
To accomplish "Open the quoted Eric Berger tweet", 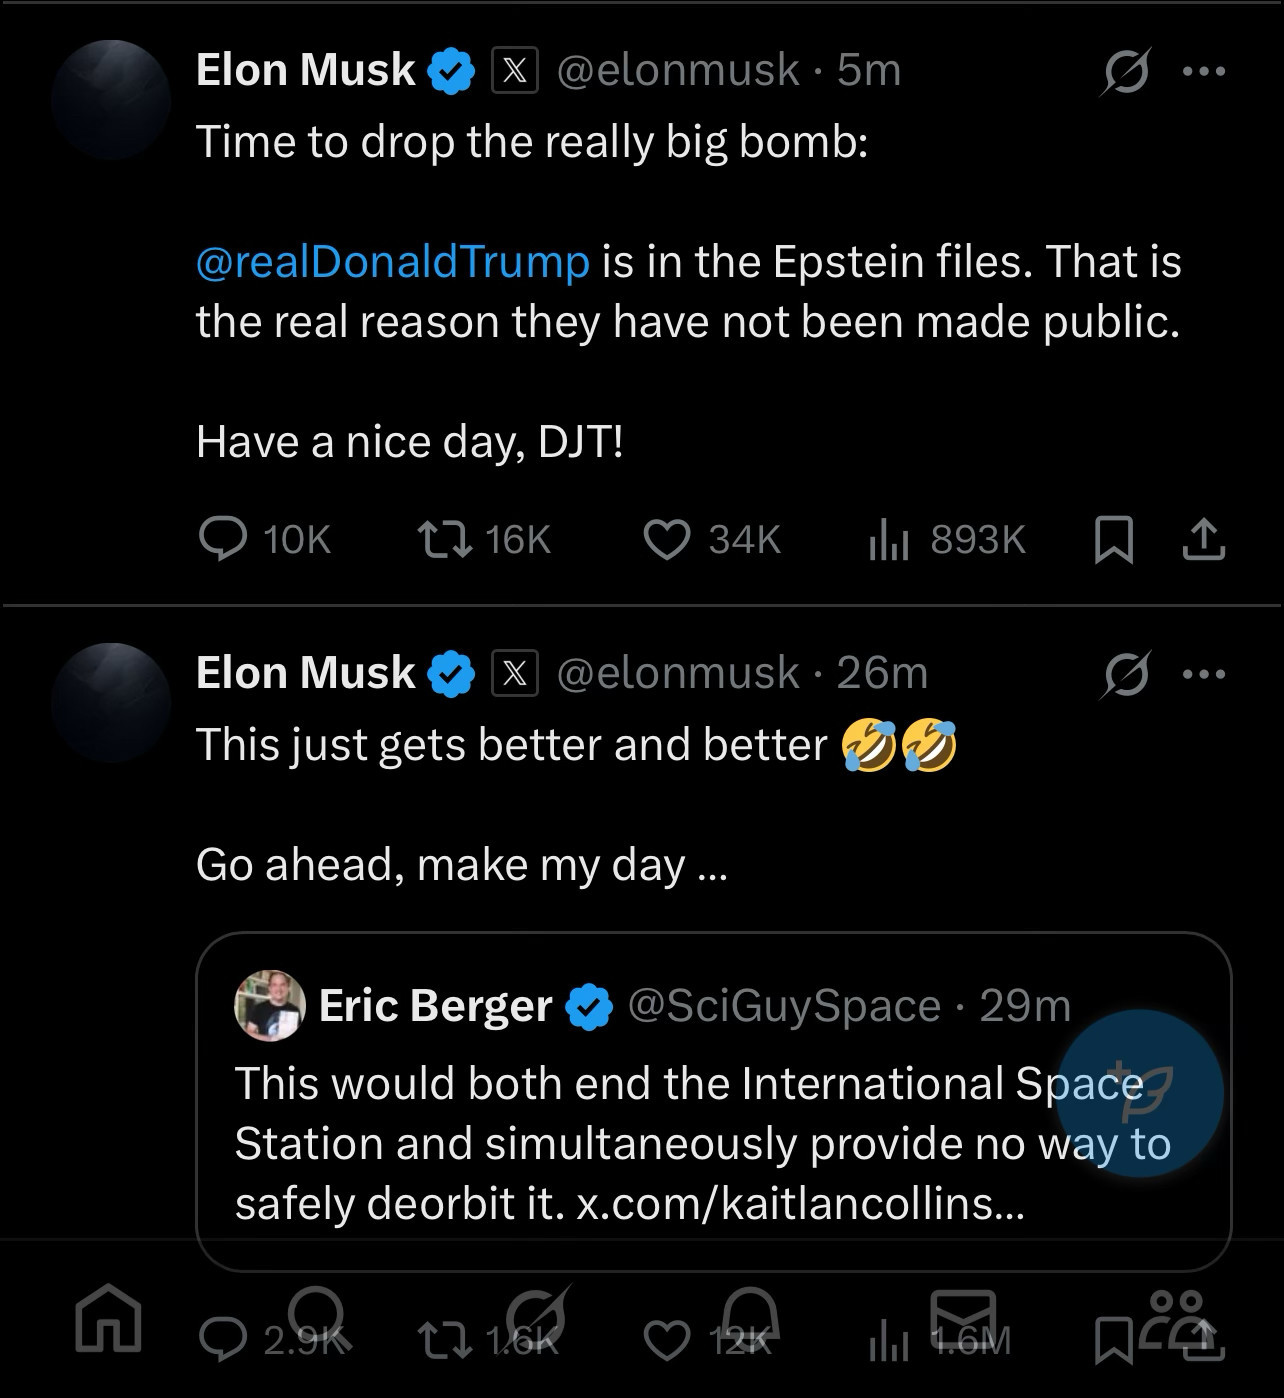I will 713,1101.
